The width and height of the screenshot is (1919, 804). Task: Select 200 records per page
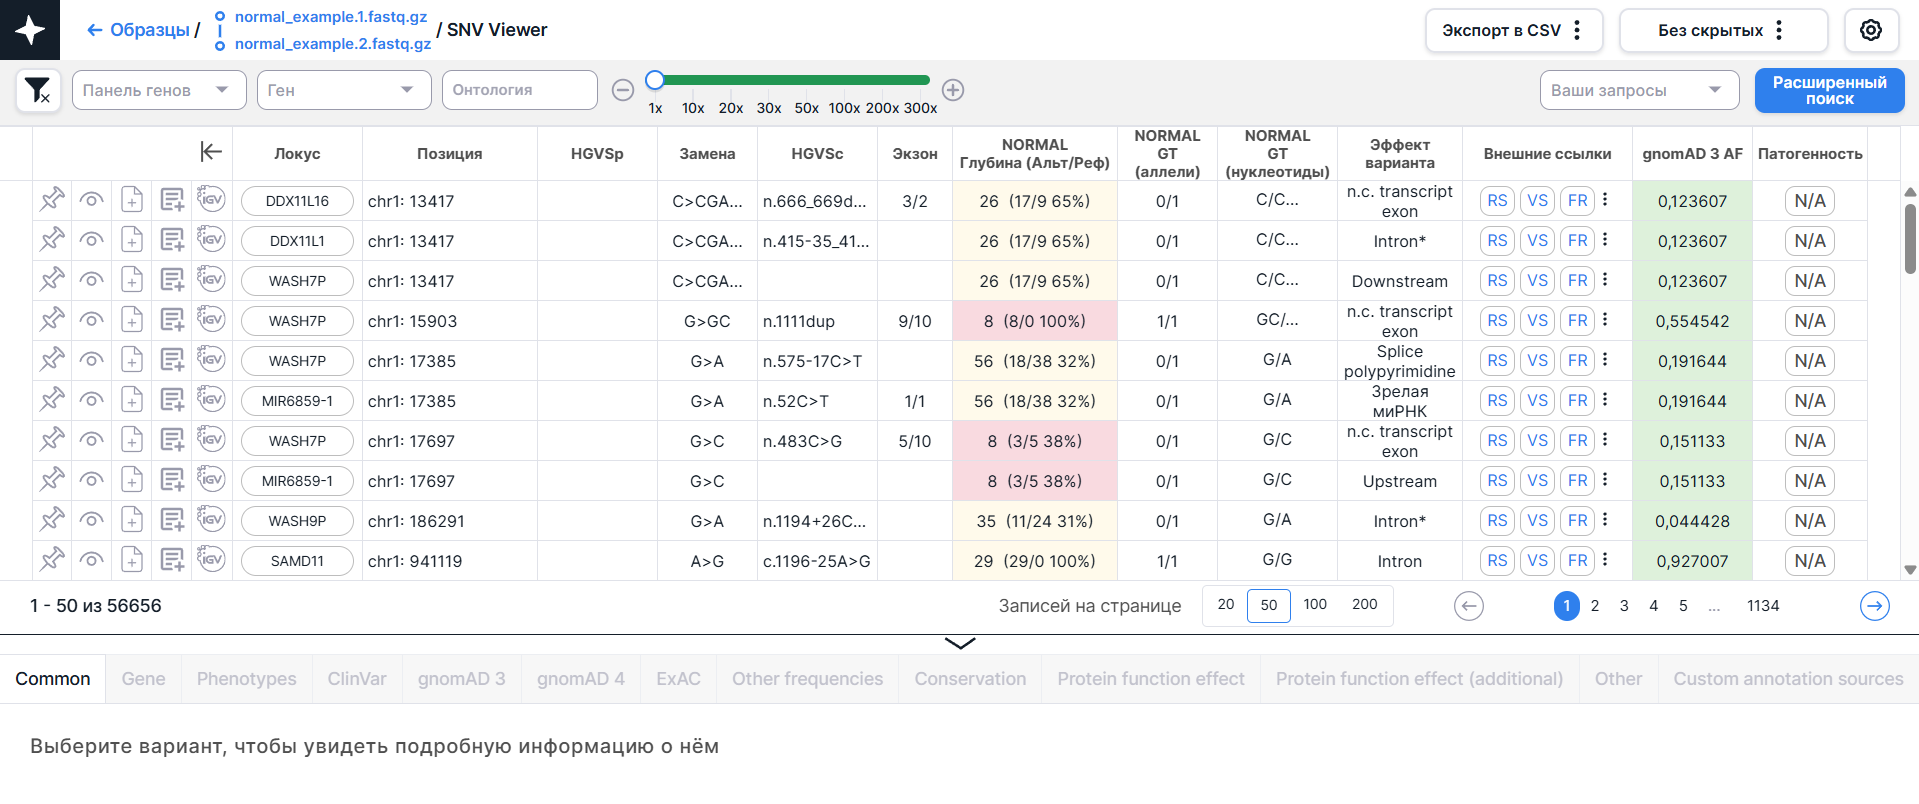tap(1364, 605)
